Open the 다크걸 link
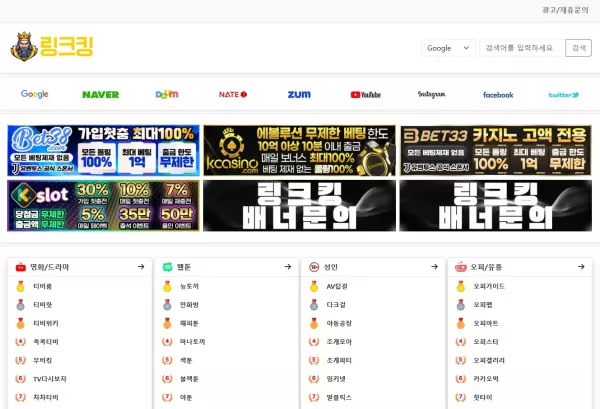Image resolution: width=600 pixels, height=409 pixels. (336, 305)
